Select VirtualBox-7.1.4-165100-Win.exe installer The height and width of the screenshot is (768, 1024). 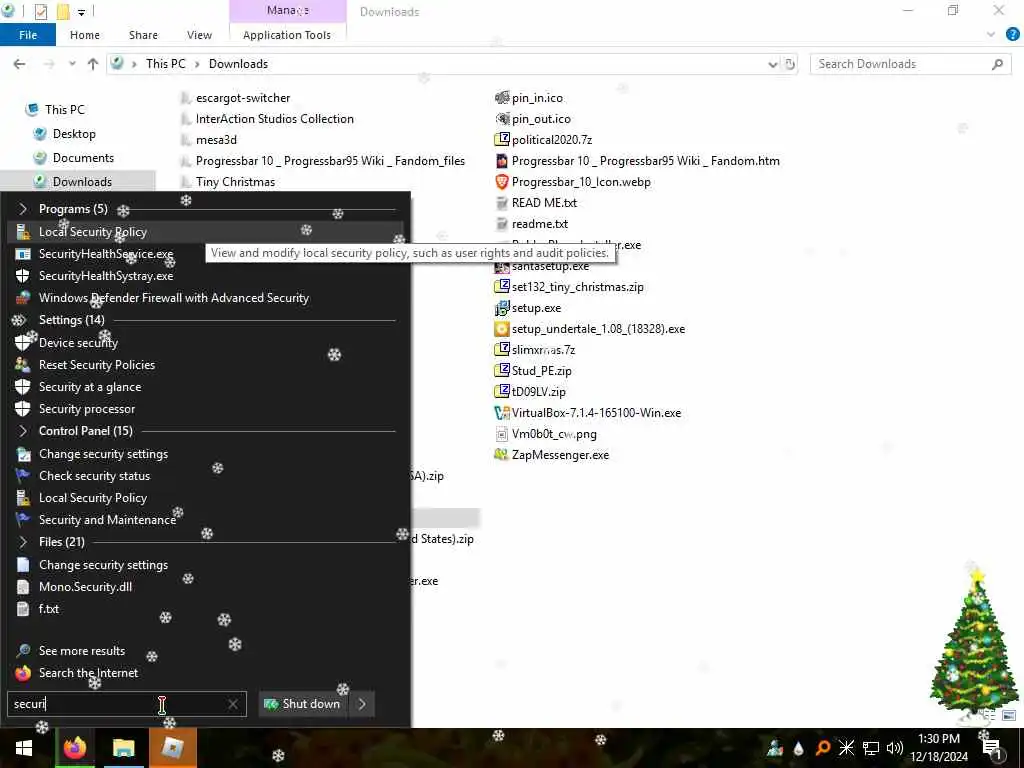(588, 413)
